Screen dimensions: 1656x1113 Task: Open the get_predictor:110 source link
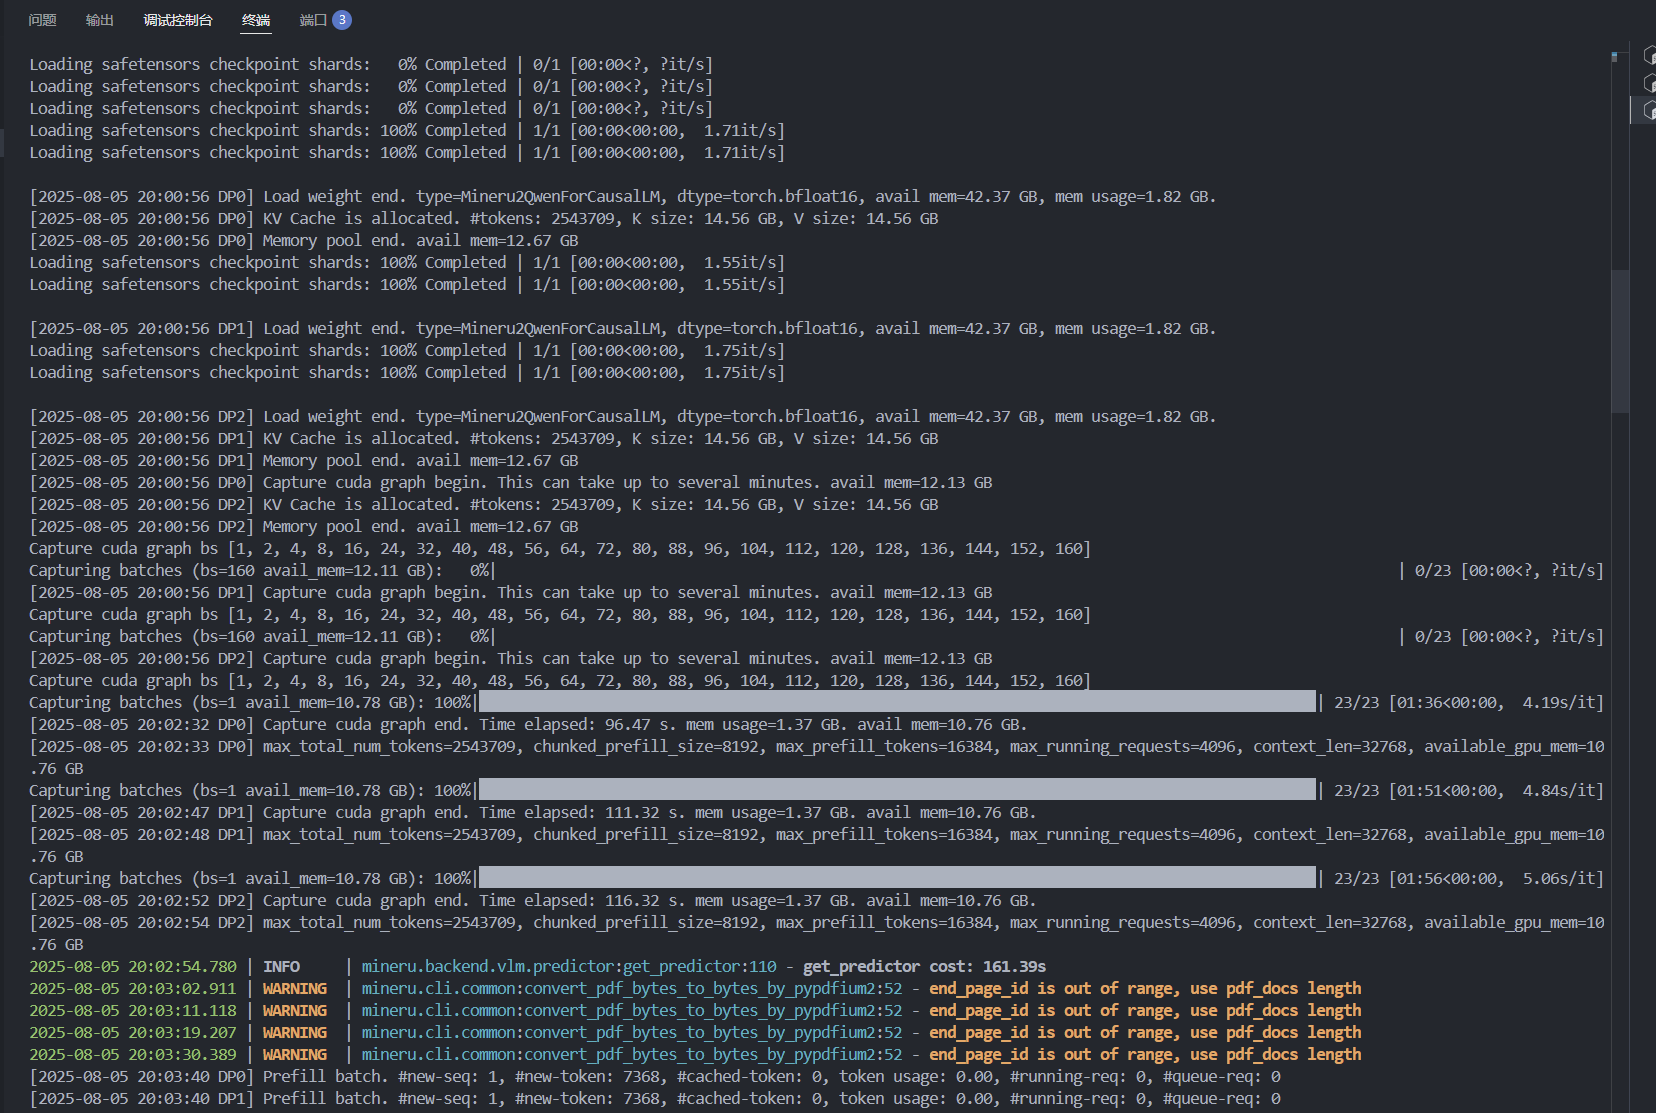tap(568, 967)
